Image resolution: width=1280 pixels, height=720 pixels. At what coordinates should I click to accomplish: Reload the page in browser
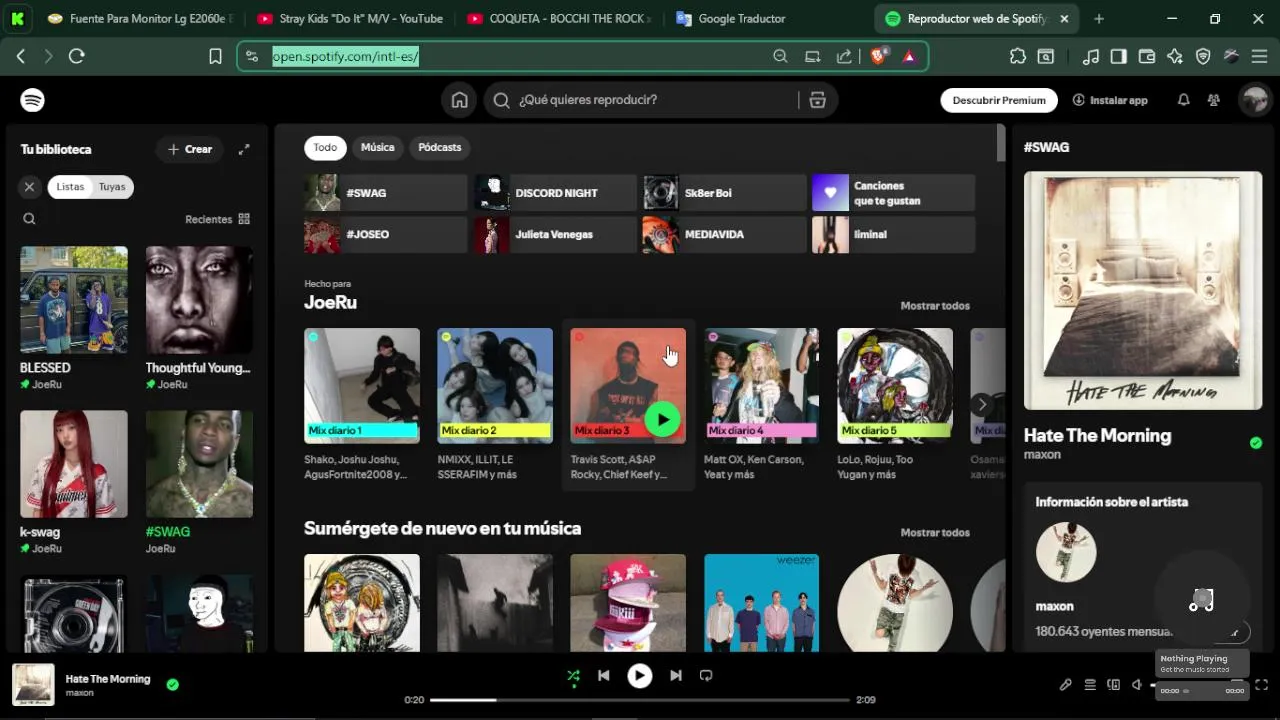(77, 56)
